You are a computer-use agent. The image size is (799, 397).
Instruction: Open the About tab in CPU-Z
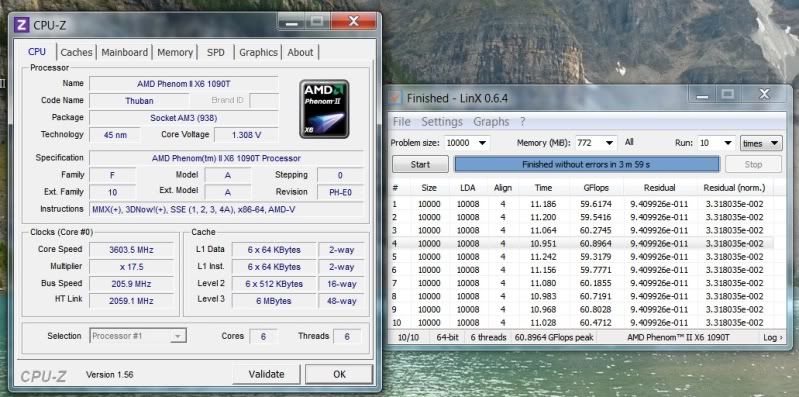300,52
